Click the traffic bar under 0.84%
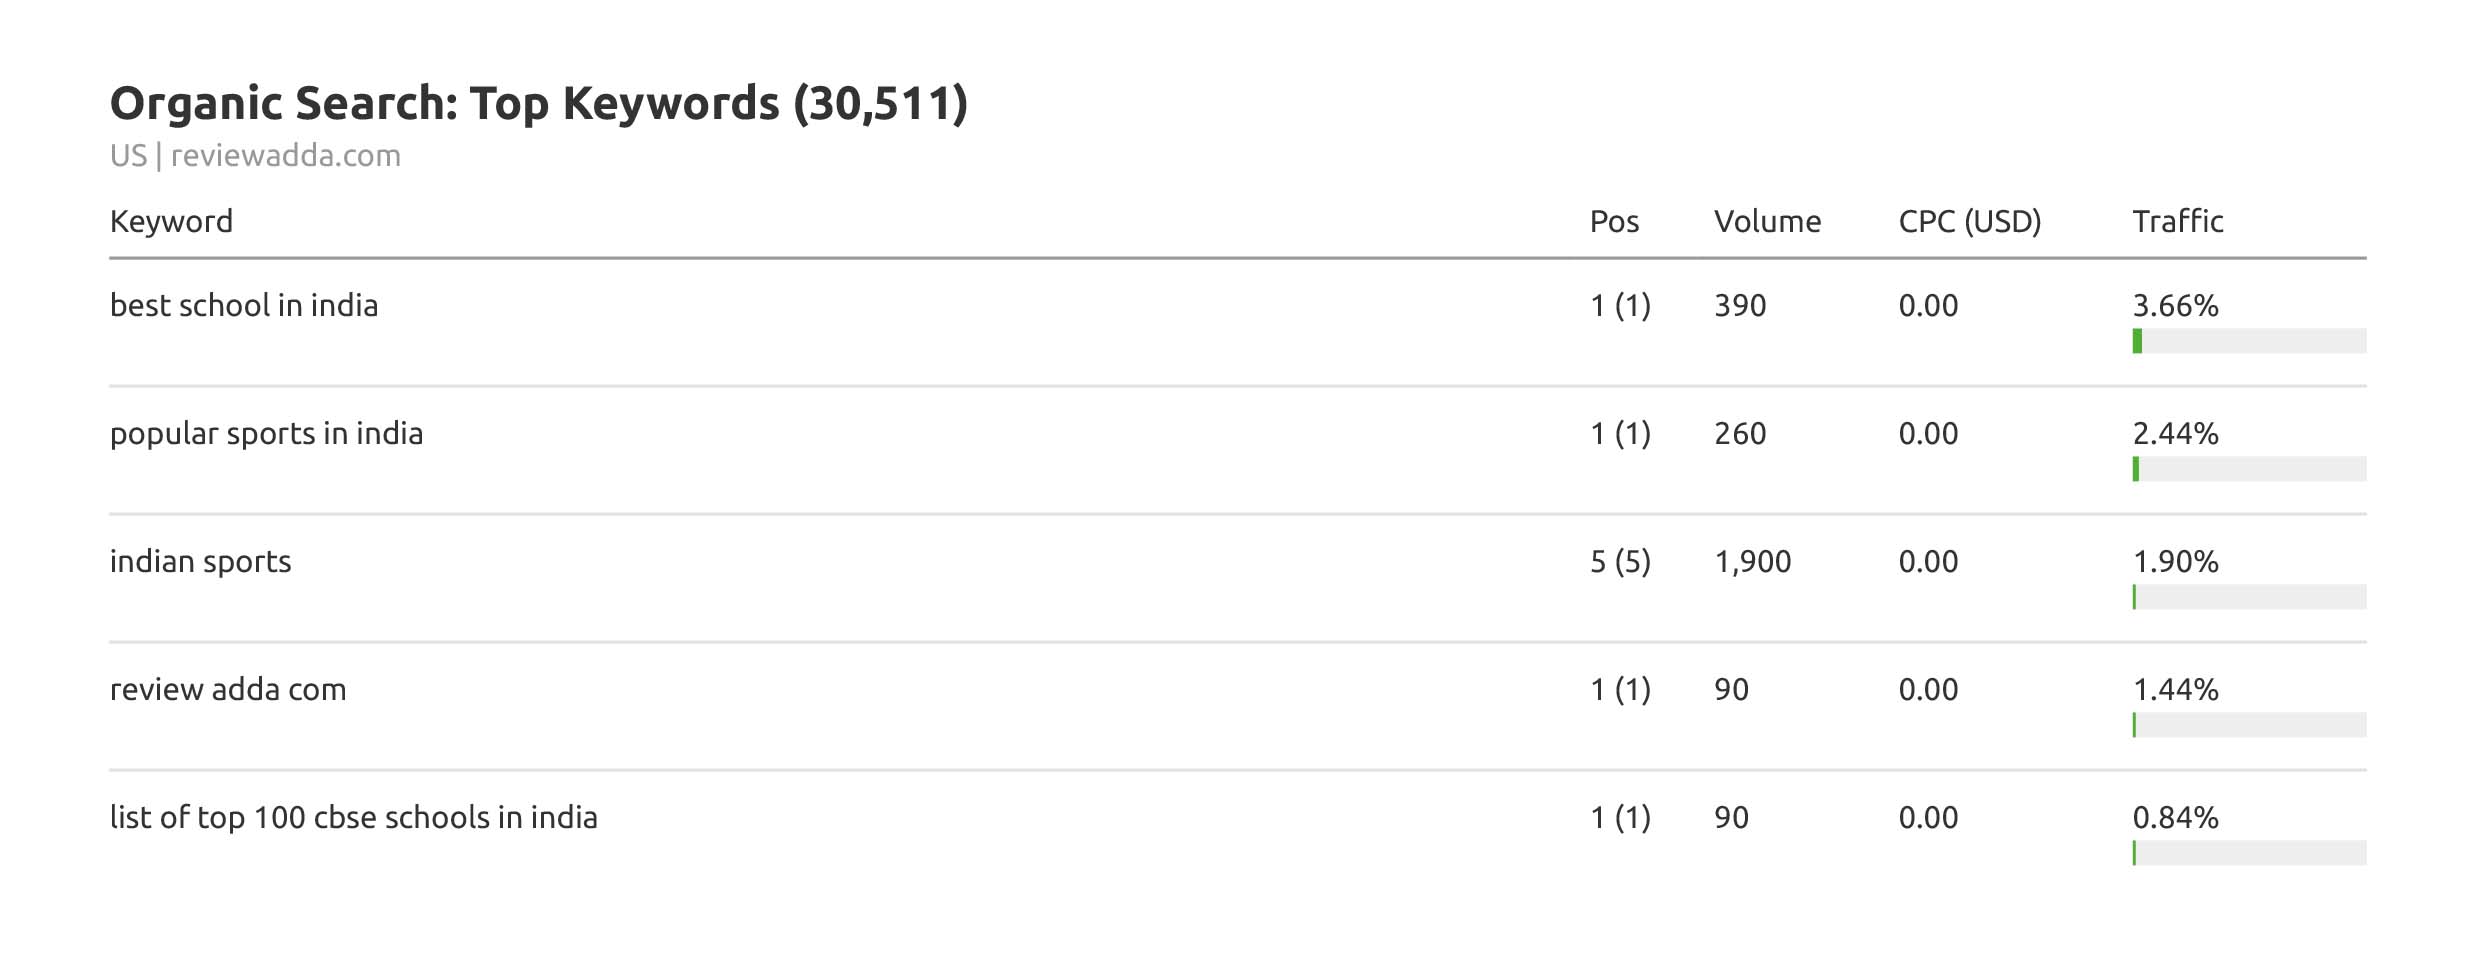Image resolution: width=2479 pixels, height=960 pixels. (2248, 853)
